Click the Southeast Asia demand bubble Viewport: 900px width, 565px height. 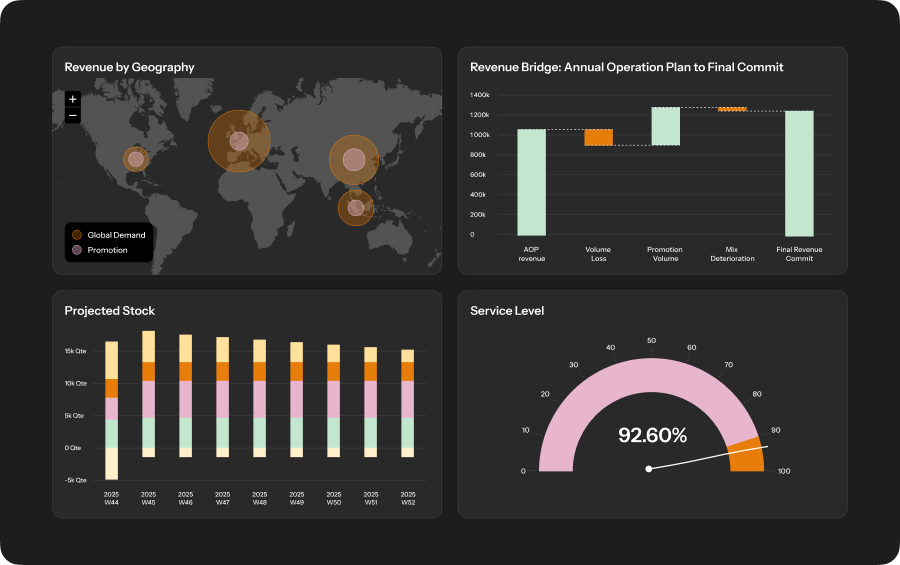(355, 208)
